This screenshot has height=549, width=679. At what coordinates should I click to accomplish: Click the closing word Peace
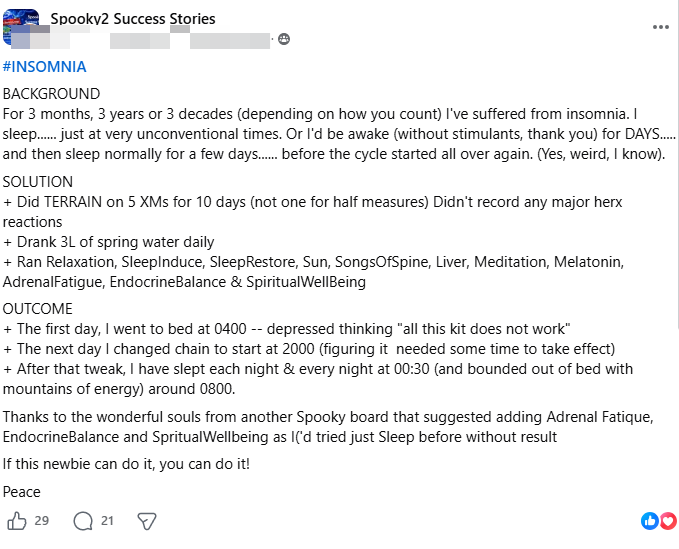click(x=22, y=492)
